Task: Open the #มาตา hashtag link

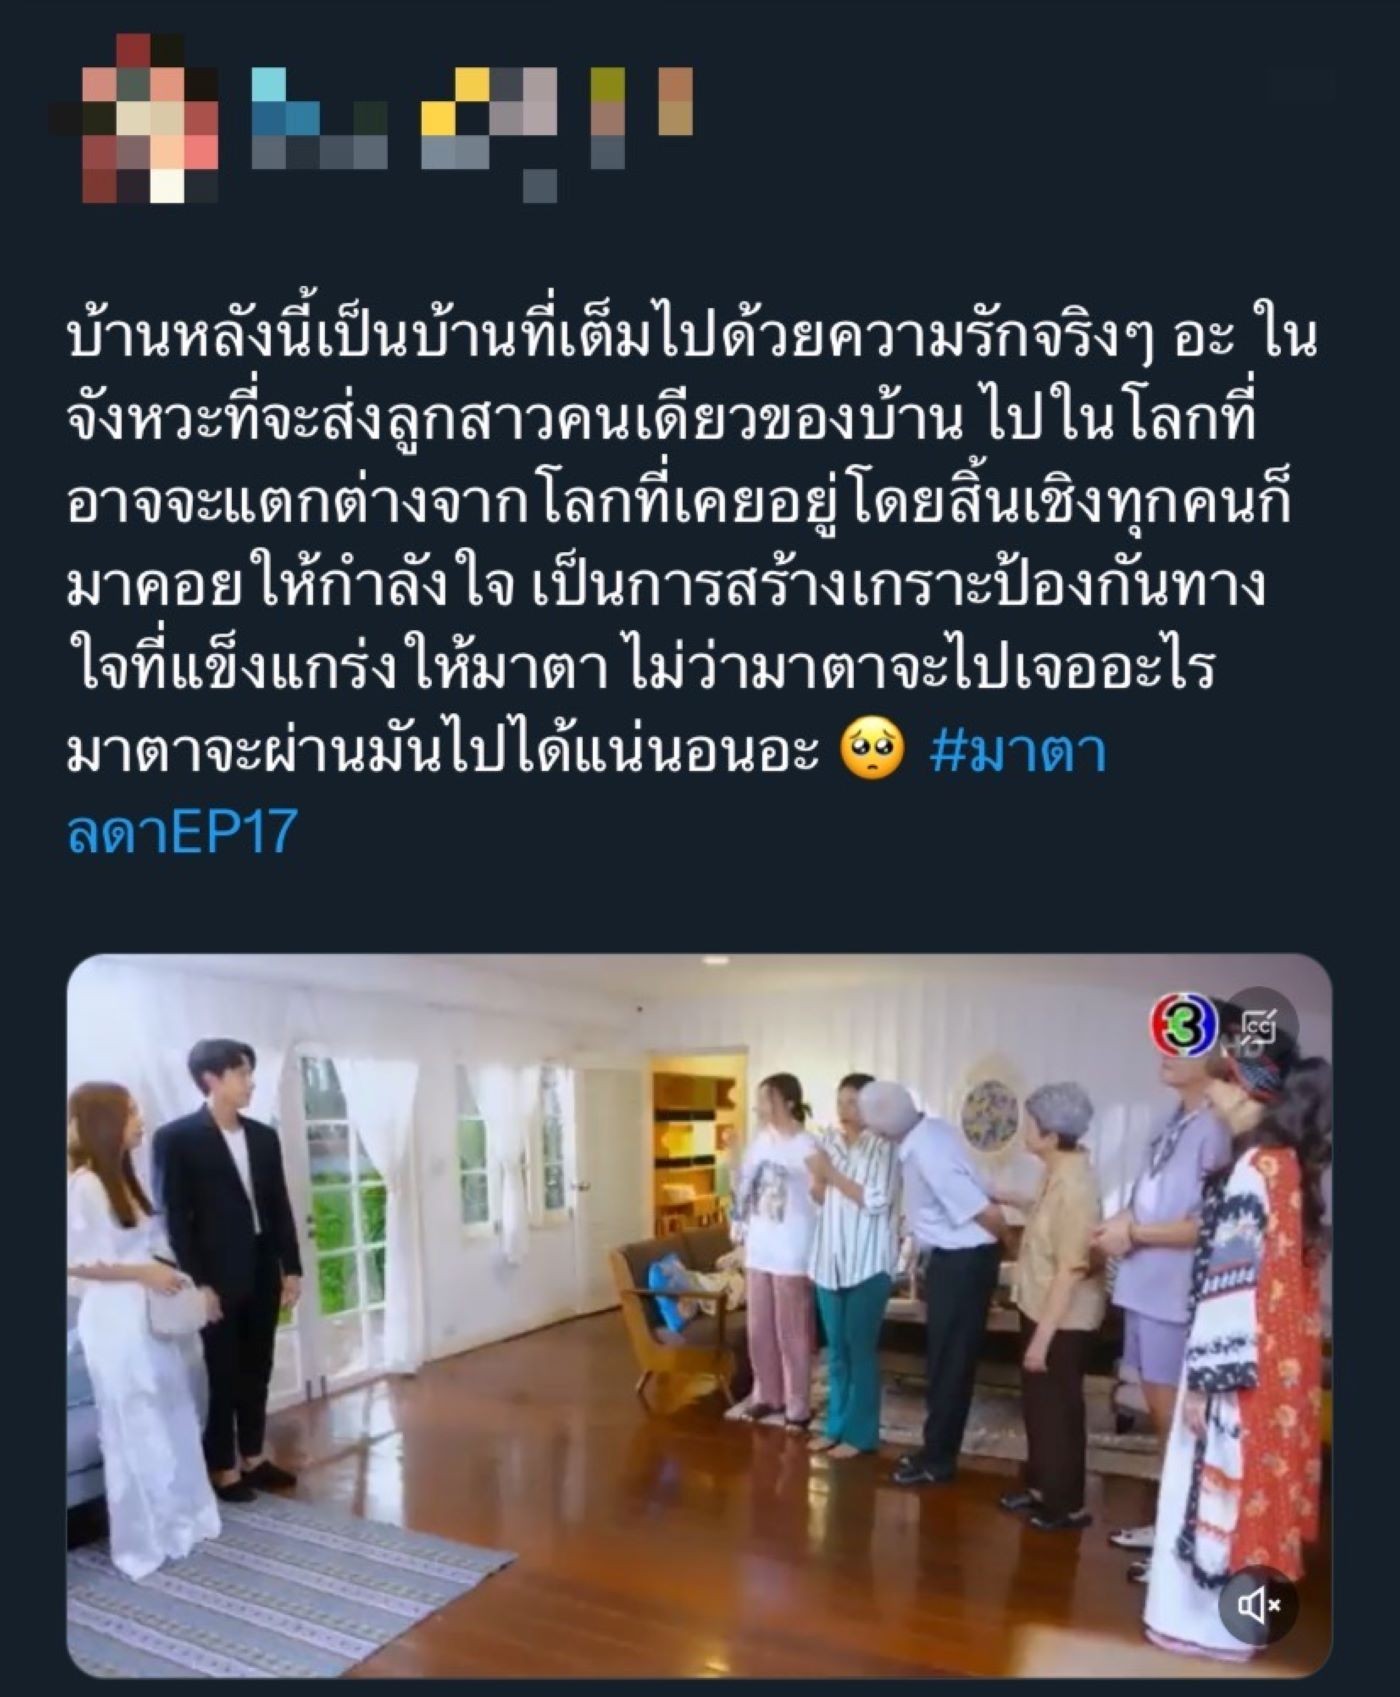Action: 1017,751
